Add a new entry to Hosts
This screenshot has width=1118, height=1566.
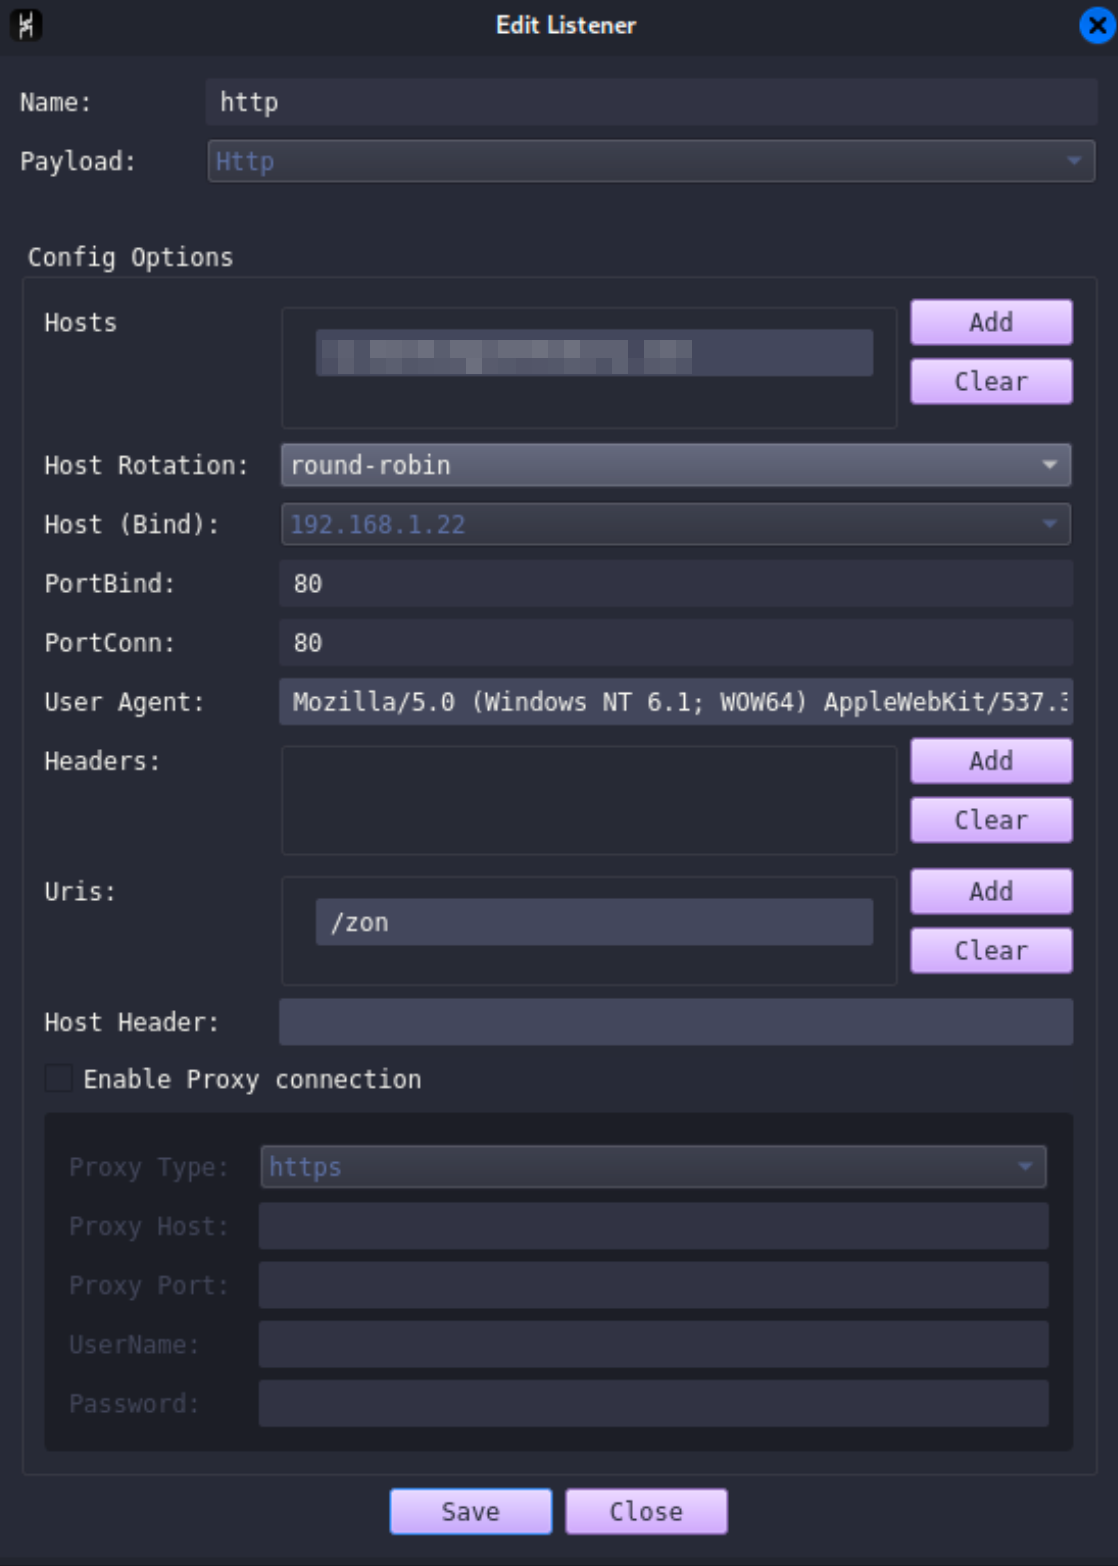pyautogui.click(x=991, y=322)
